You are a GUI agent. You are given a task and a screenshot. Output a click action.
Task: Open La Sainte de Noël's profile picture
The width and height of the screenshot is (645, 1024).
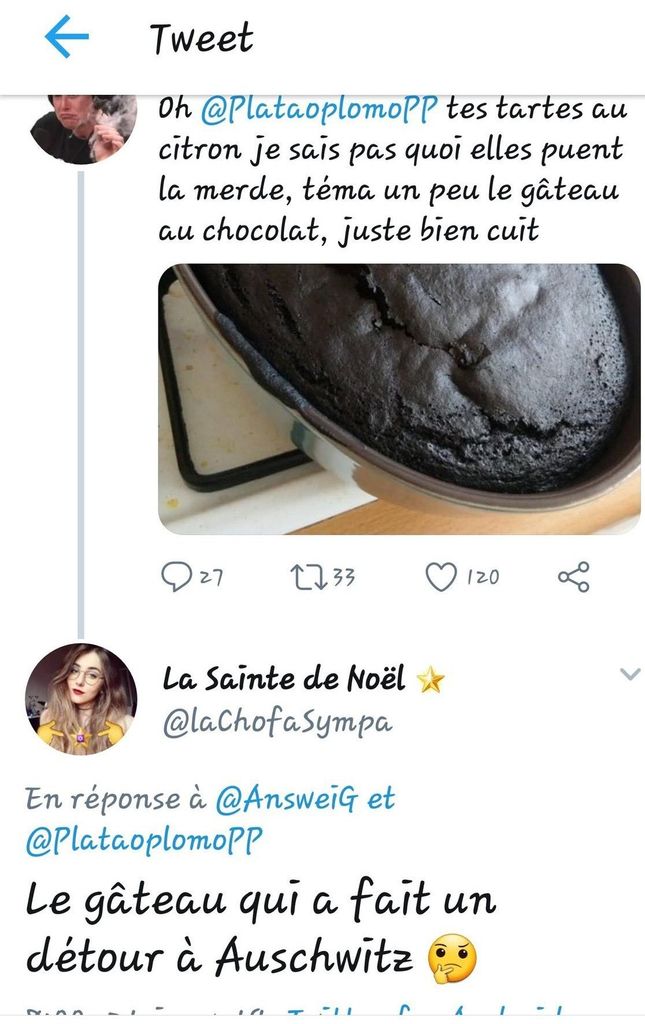(81, 699)
